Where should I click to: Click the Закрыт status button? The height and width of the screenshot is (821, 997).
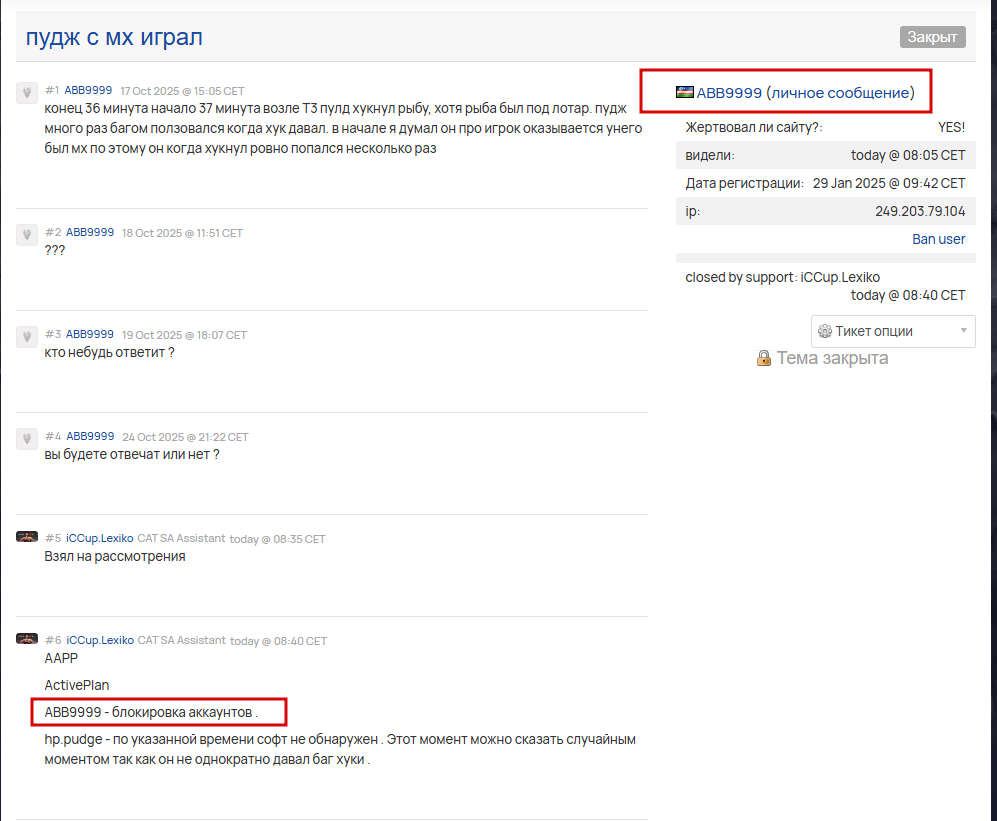[932, 37]
